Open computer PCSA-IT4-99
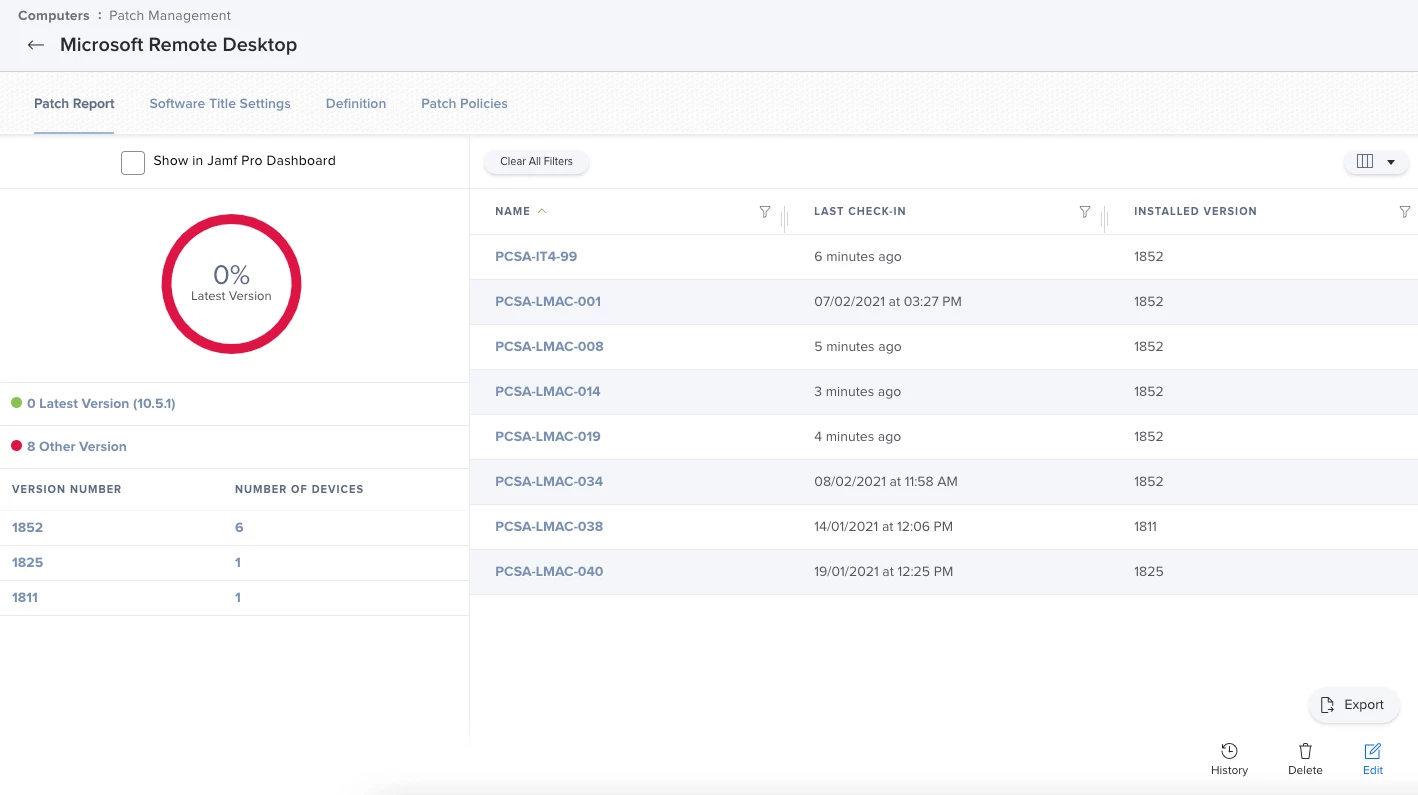1418x795 pixels. tap(536, 257)
